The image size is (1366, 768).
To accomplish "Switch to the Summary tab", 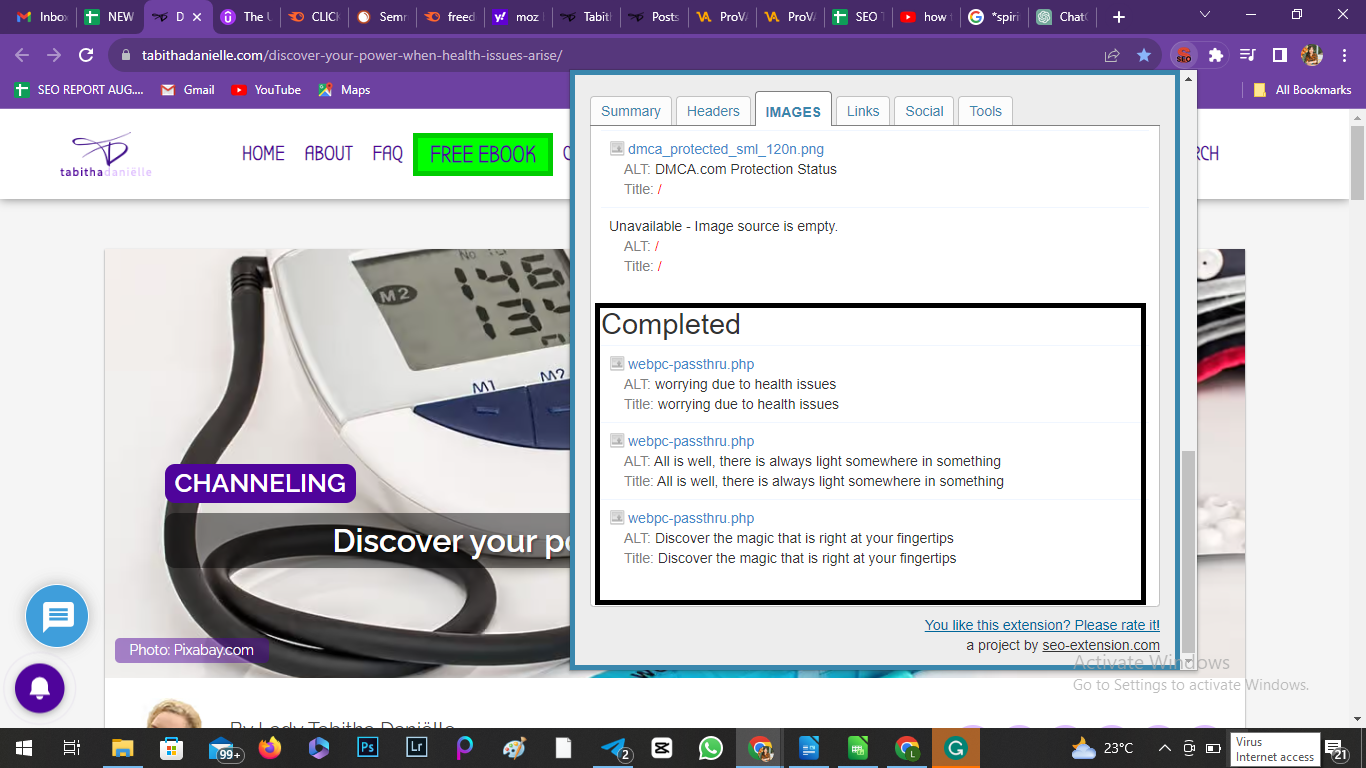I will point(631,111).
